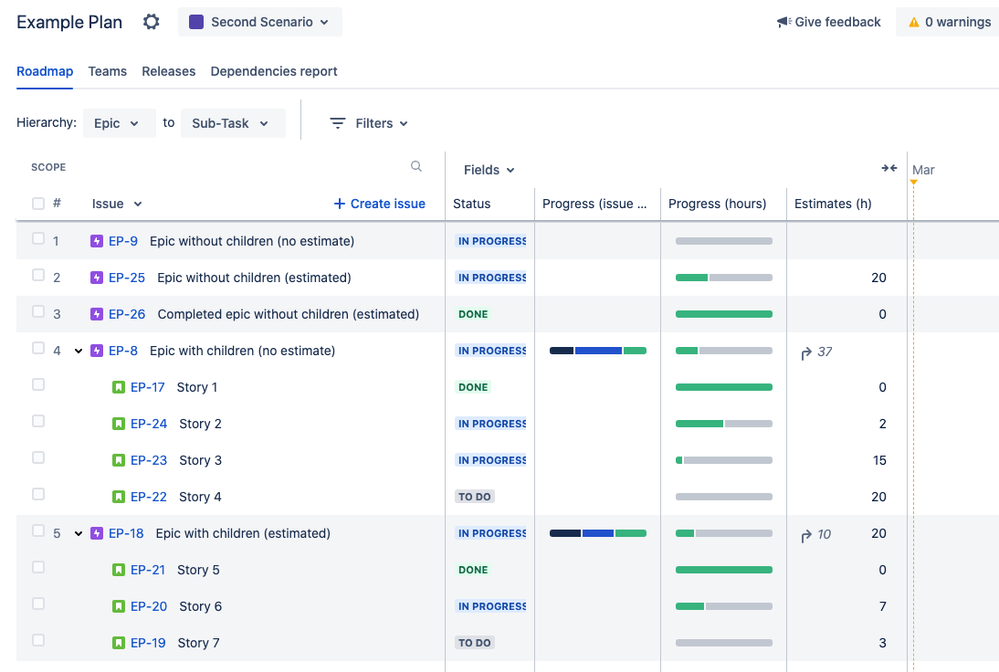Image resolution: width=999 pixels, height=672 pixels.
Task: Click the dependency badge showing 37 on EP-8
Action: point(817,351)
